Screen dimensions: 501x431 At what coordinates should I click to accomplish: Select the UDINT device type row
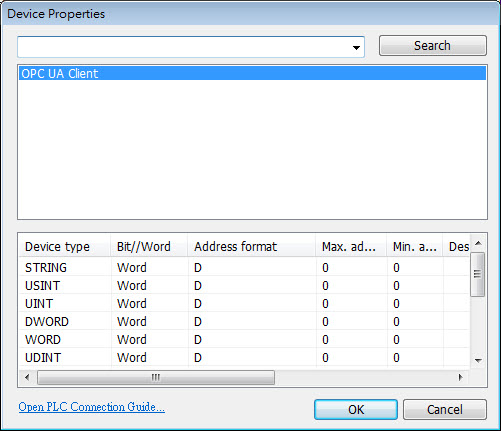click(x=244, y=357)
